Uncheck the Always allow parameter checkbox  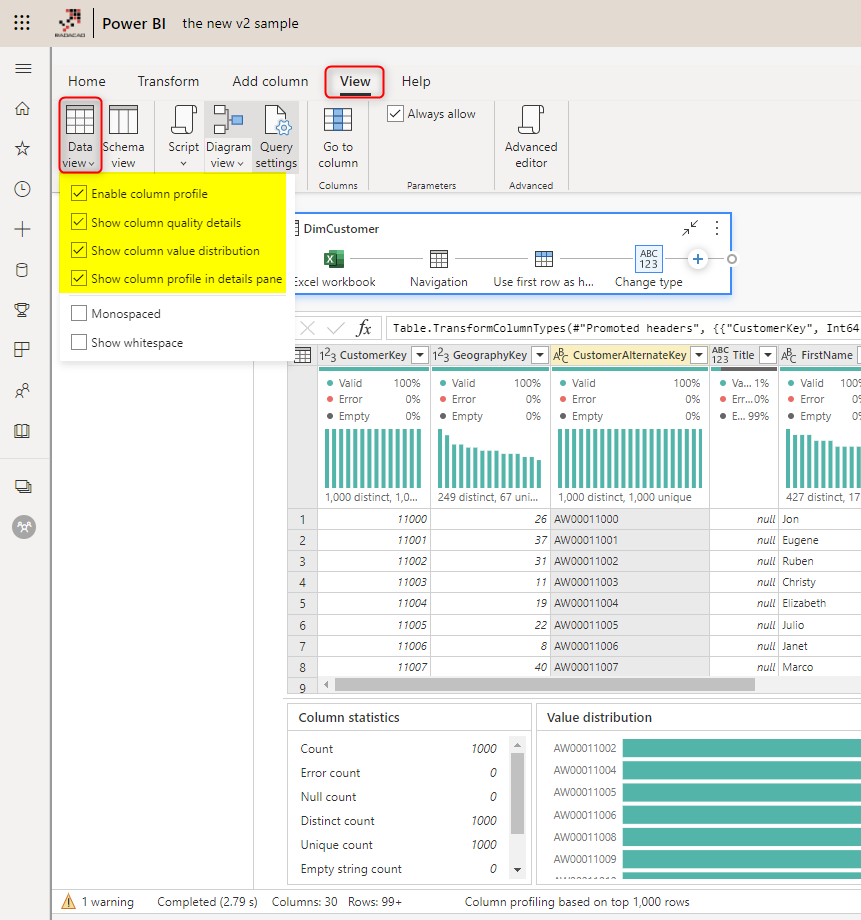point(394,113)
